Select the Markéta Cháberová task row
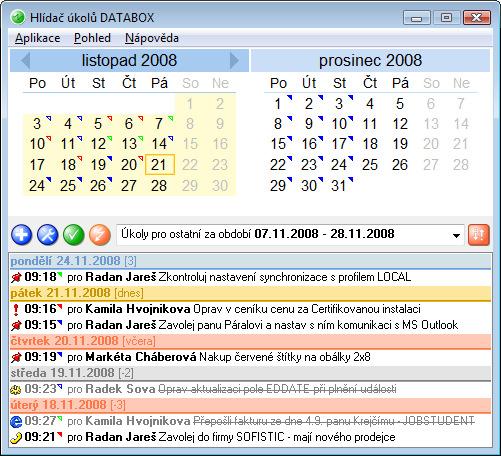This screenshot has width=501, height=456. [x=251, y=357]
